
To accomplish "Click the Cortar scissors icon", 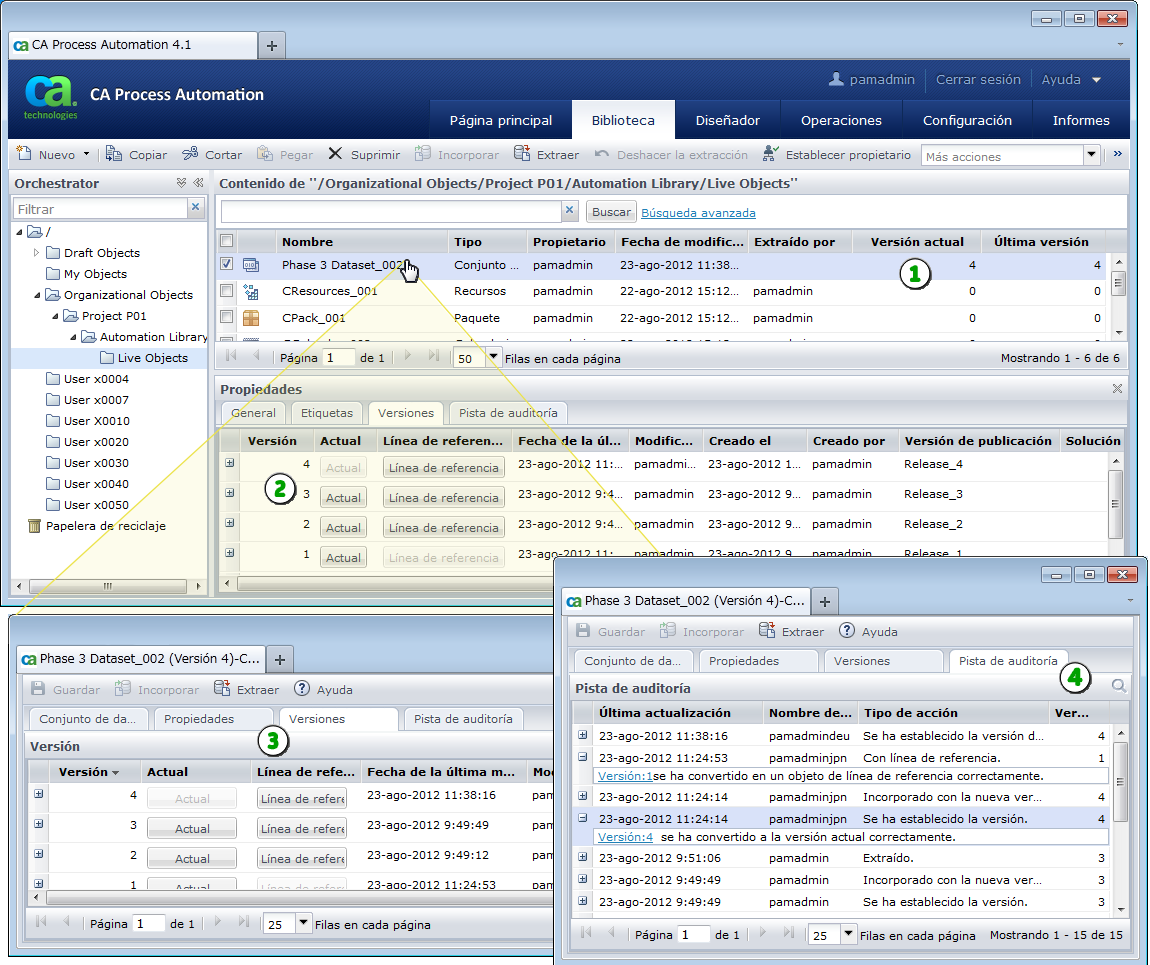I will 190,155.
